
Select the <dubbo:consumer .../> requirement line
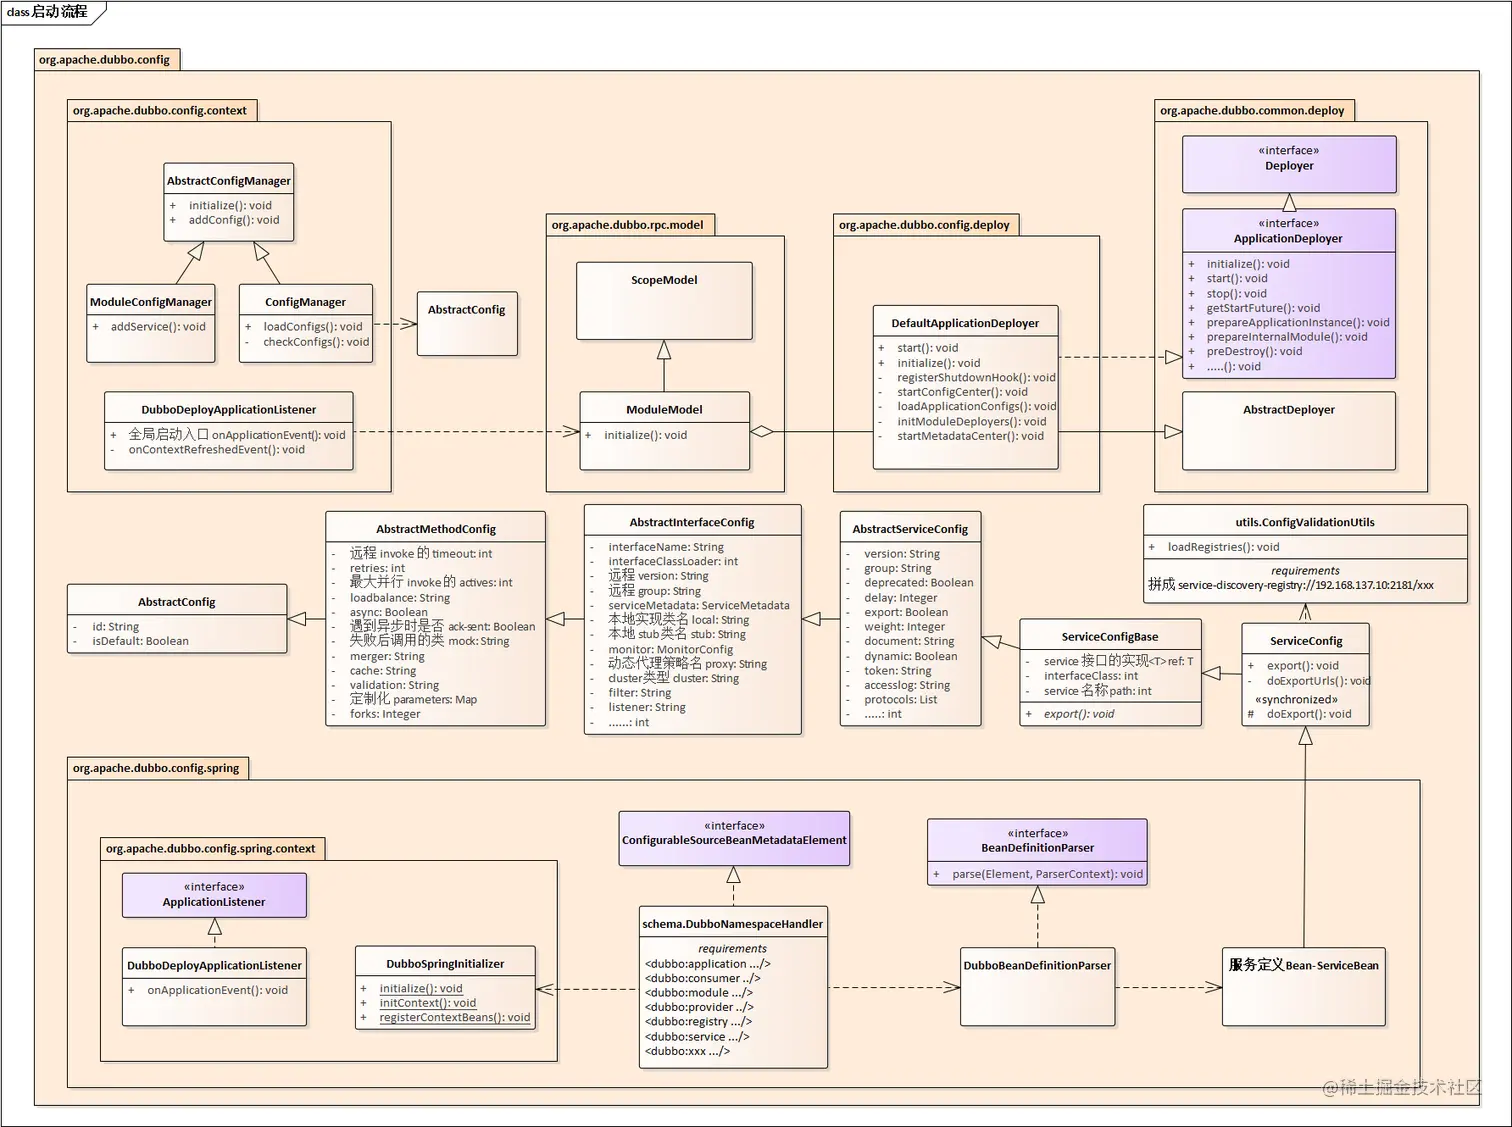coord(703,979)
